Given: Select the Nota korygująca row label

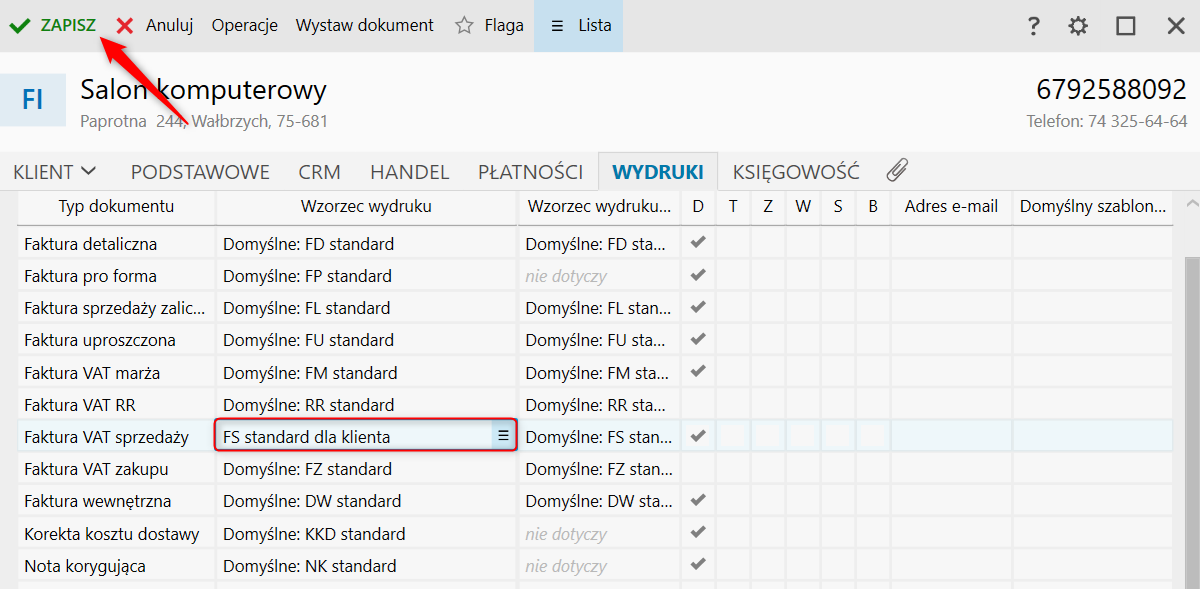Looking at the screenshot, I should 85,565.
